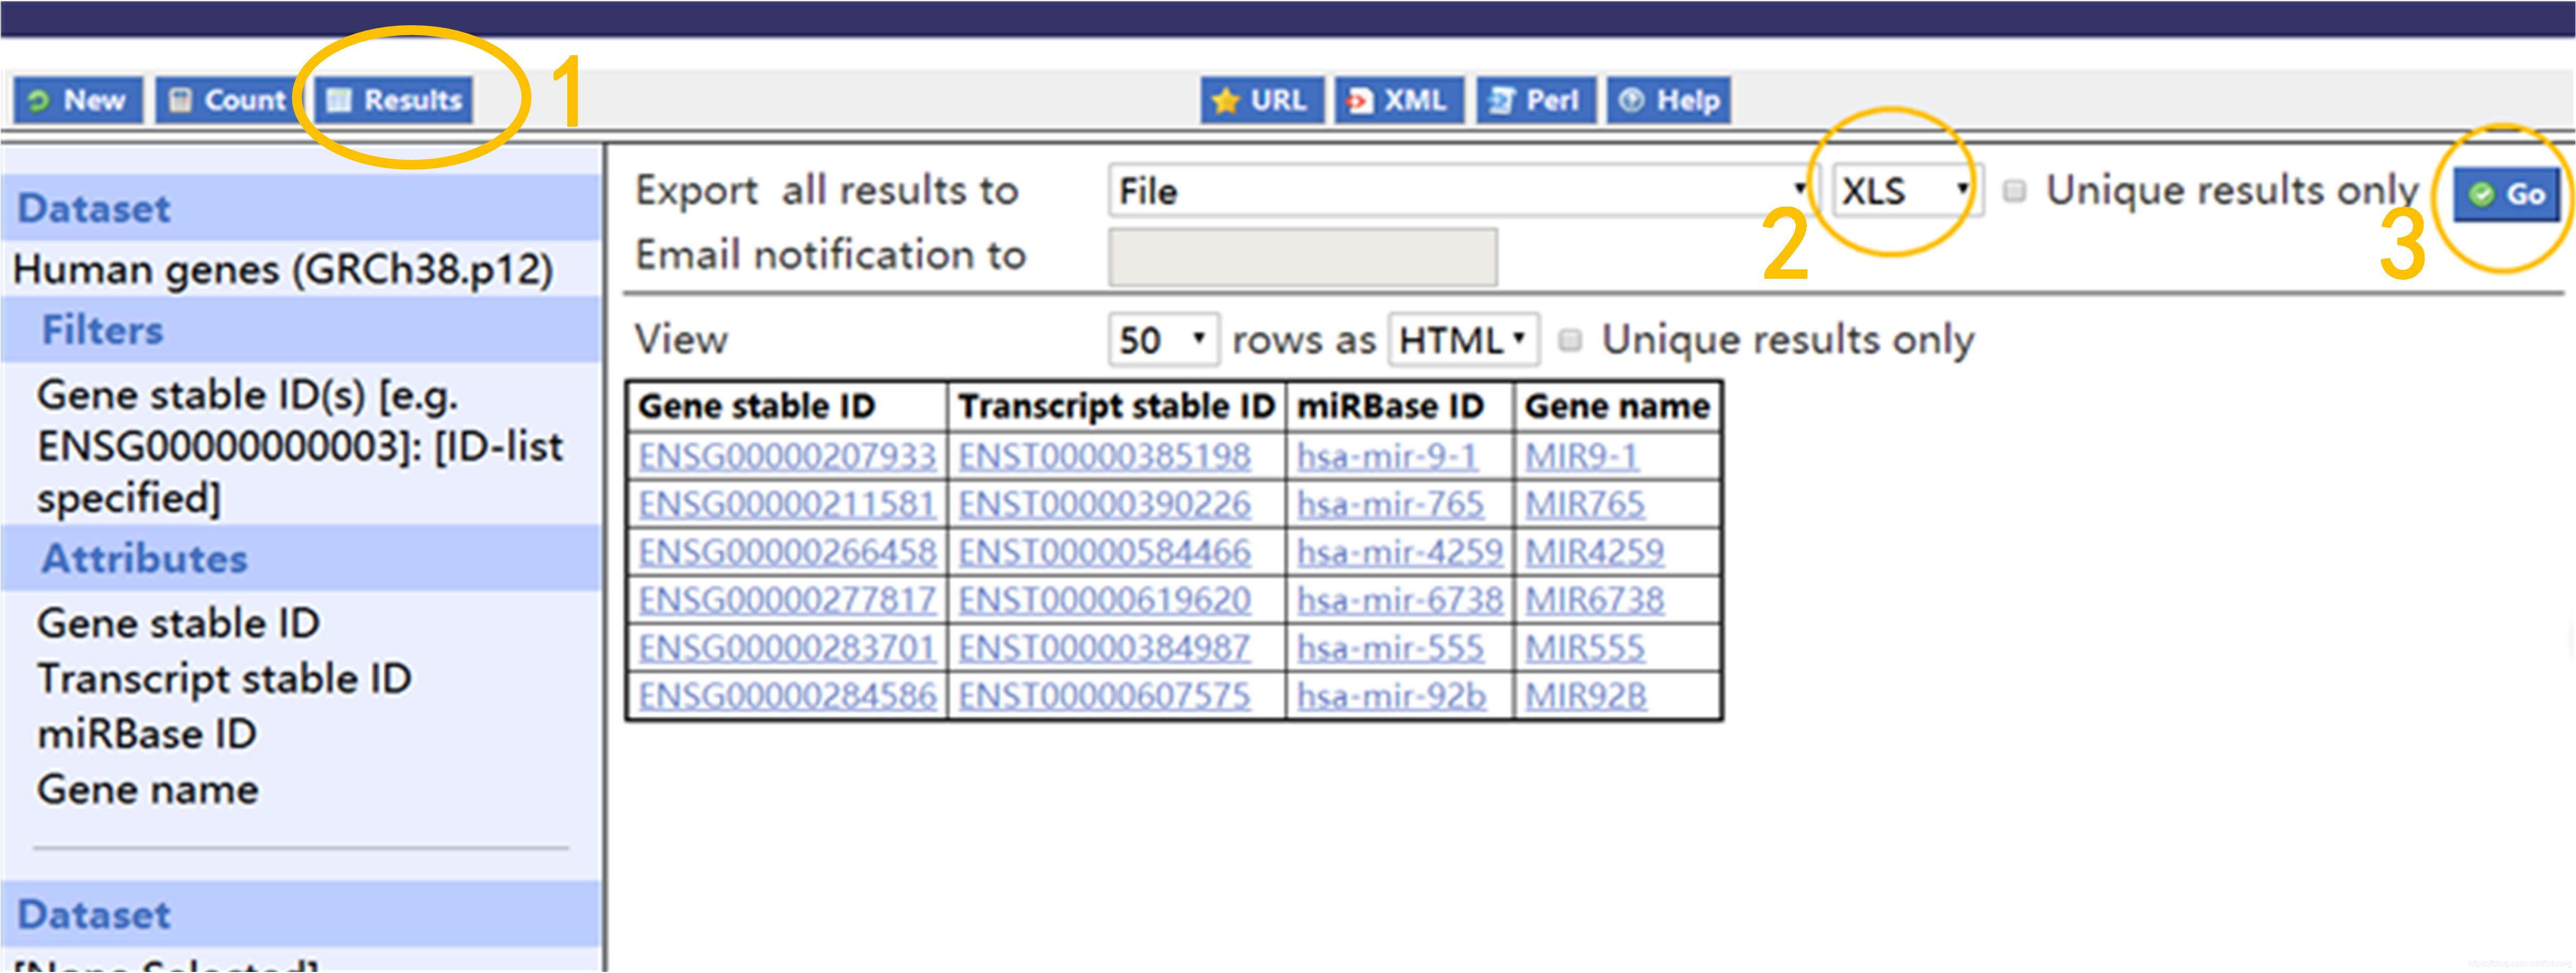The image size is (2576, 973).
Task: Open gene link ENSG00000207933
Action: click(x=787, y=457)
